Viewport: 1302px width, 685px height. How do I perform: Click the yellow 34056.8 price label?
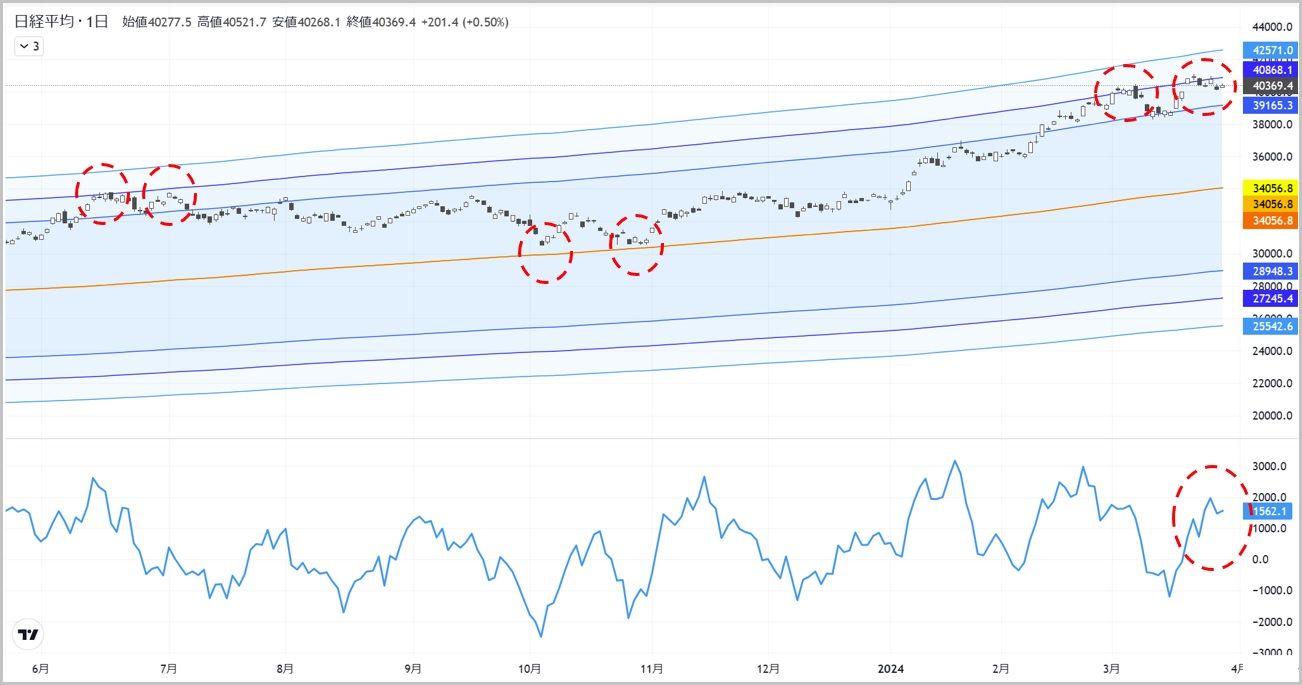1268,188
